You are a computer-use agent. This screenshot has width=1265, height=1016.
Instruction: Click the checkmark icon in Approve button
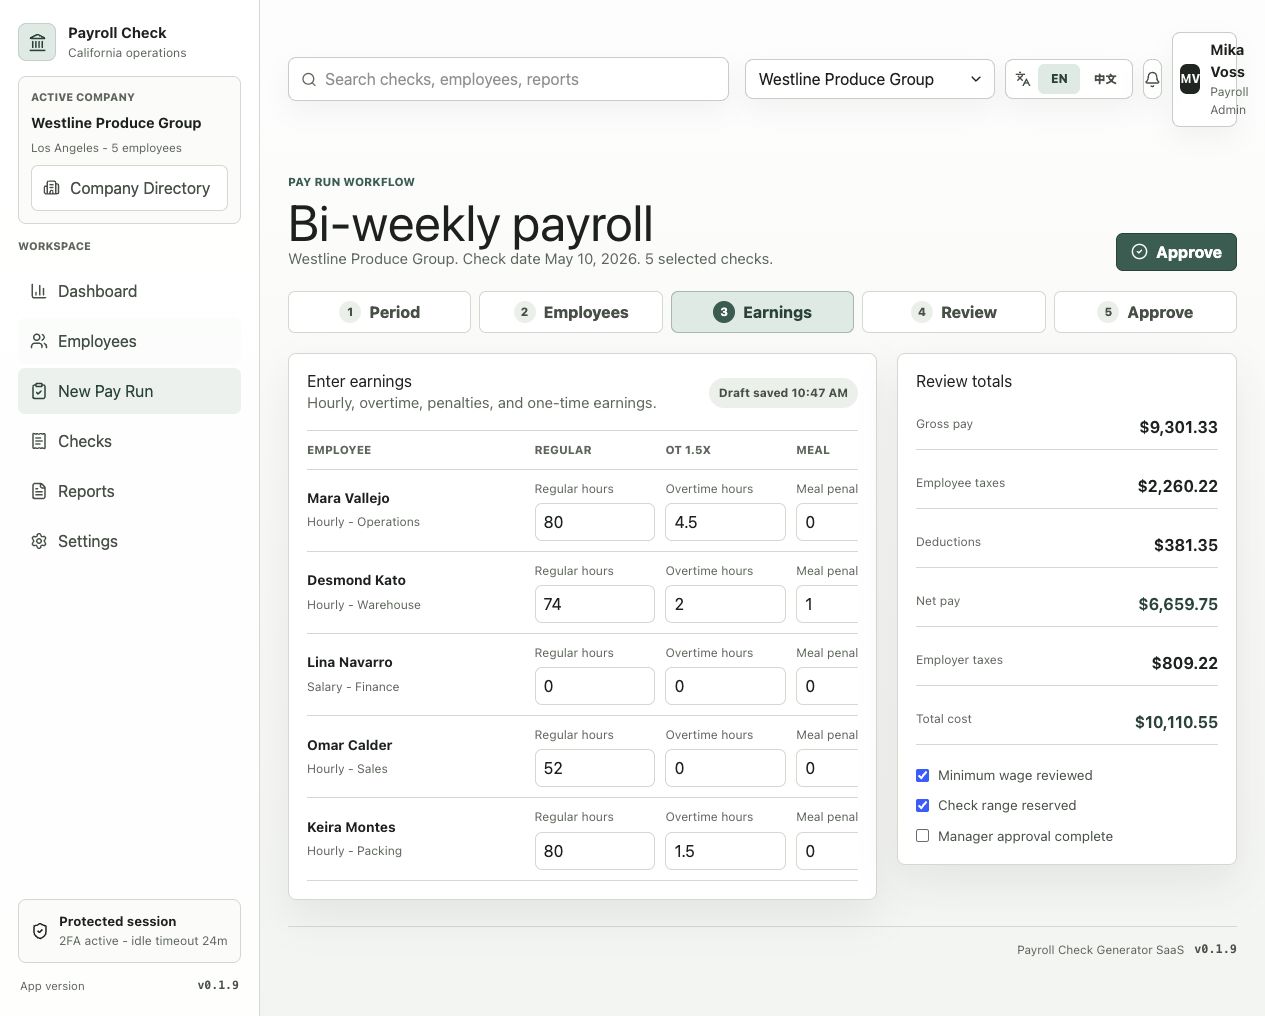pos(1139,252)
